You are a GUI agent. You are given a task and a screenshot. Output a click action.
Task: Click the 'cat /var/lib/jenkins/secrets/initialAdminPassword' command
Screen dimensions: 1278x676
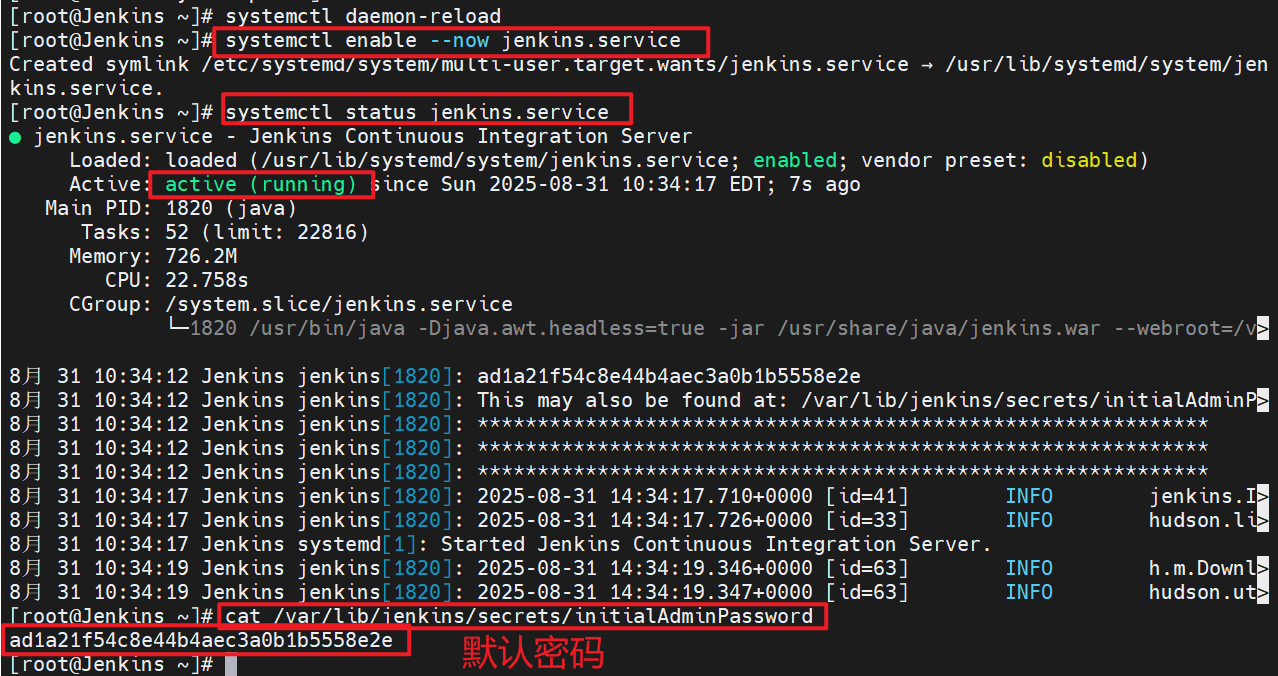[x=520, y=616]
